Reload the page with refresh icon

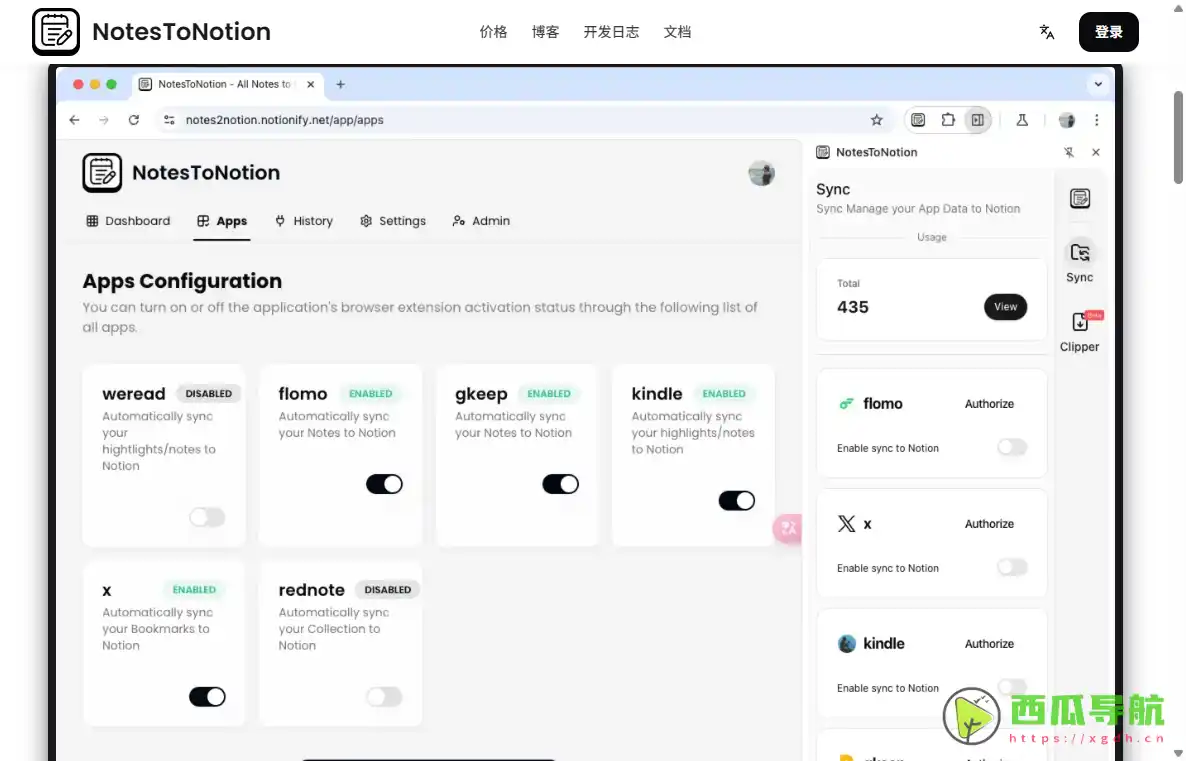click(x=134, y=120)
